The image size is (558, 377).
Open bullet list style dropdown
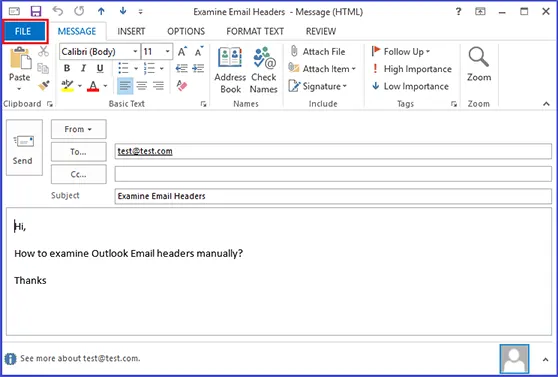click(136, 68)
